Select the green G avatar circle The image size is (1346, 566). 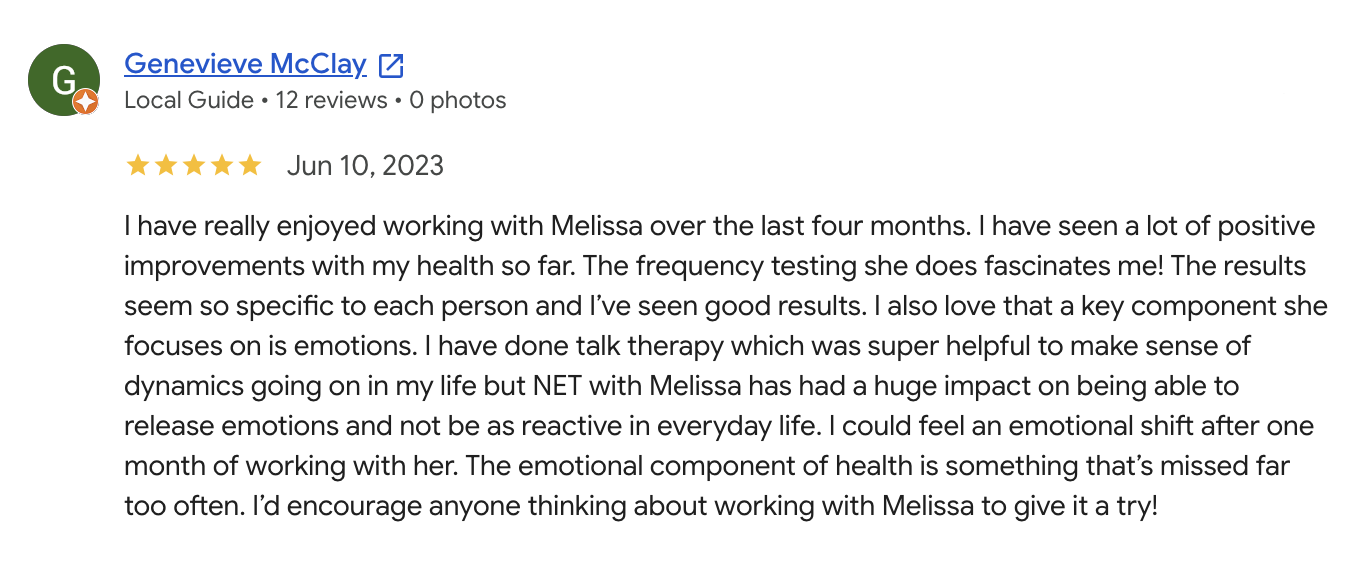coord(63,80)
